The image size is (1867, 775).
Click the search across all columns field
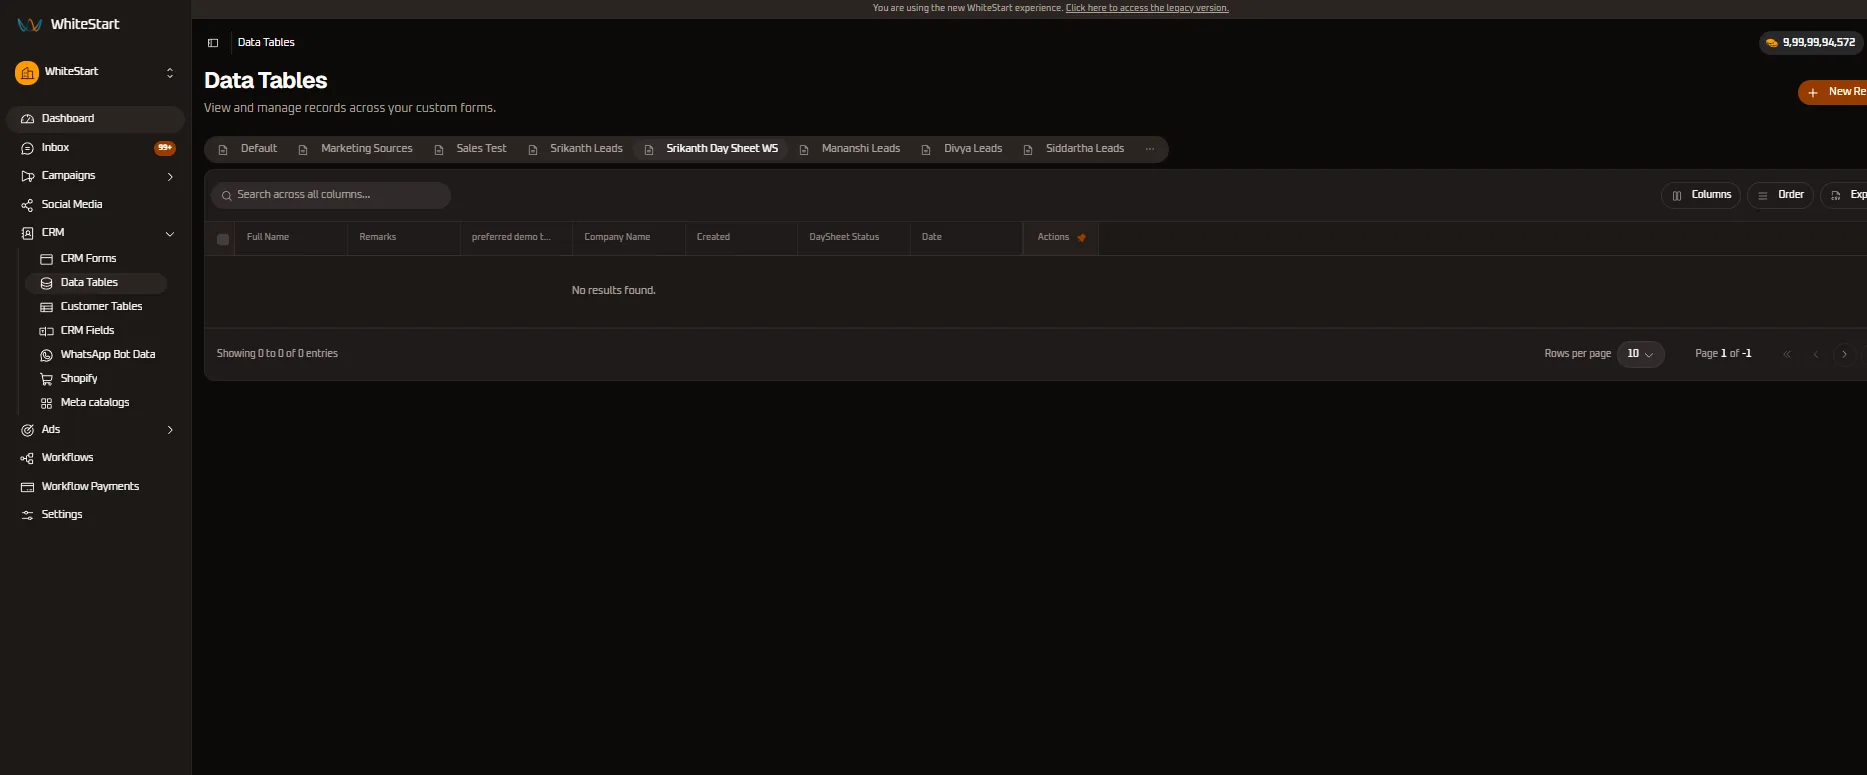point(331,195)
